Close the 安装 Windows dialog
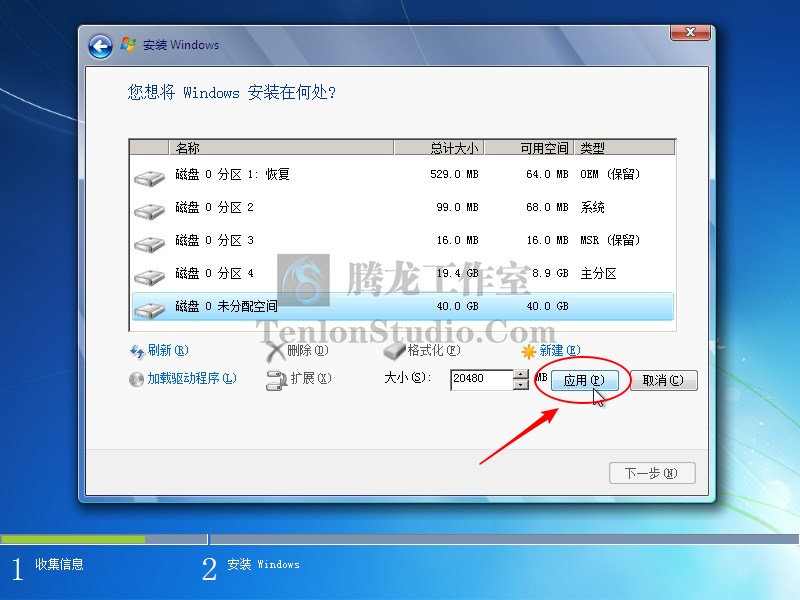Viewport: 800px width, 600px height. click(x=690, y=32)
